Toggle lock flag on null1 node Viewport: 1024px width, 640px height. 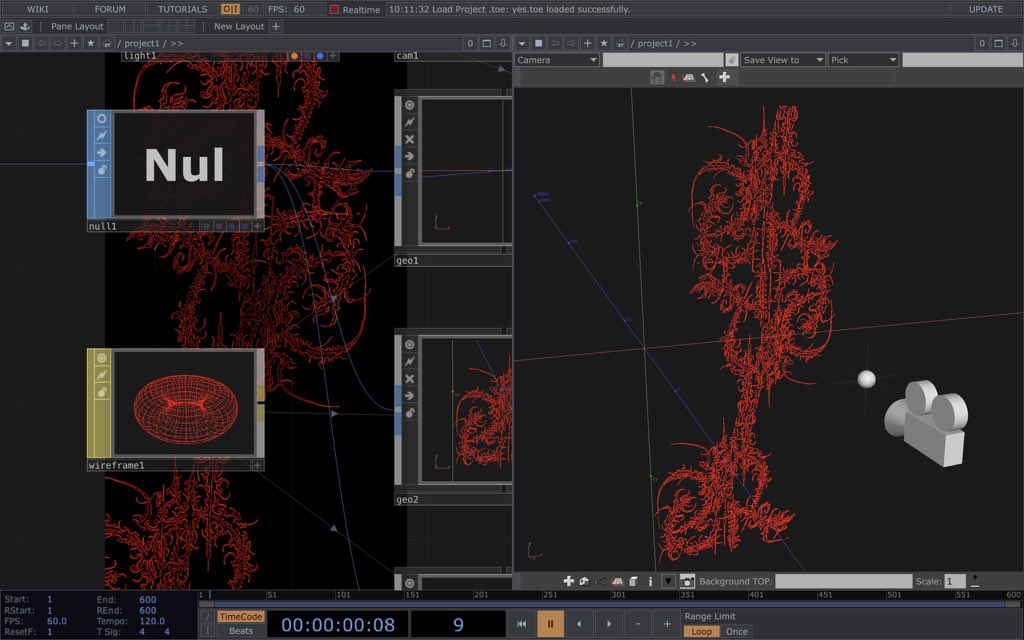coord(102,170)
